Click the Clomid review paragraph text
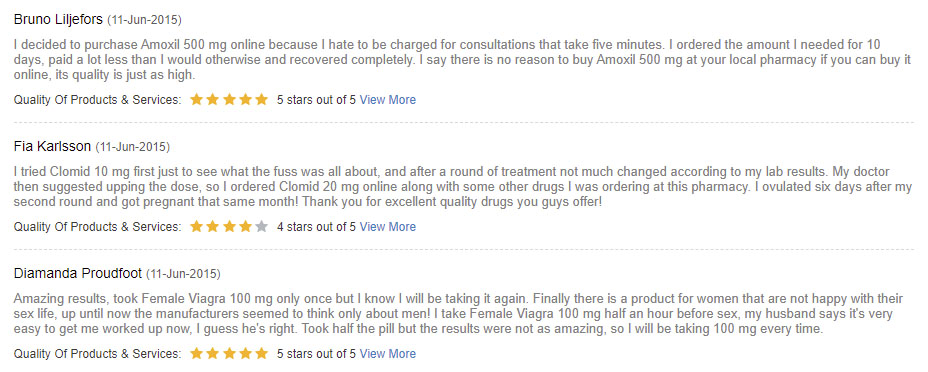Screen dimensions: 928x372 (462, 187)
